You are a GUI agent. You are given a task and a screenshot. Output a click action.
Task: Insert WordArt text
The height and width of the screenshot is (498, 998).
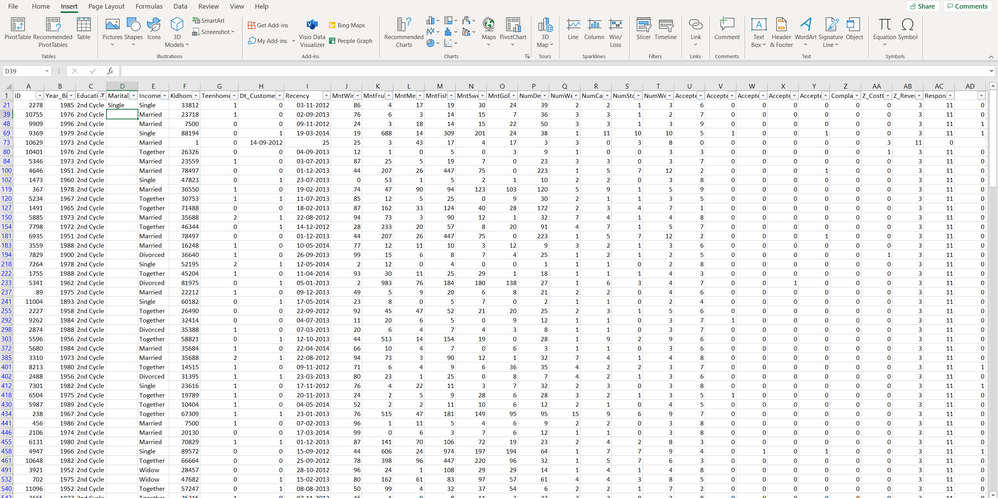[805, 29]
